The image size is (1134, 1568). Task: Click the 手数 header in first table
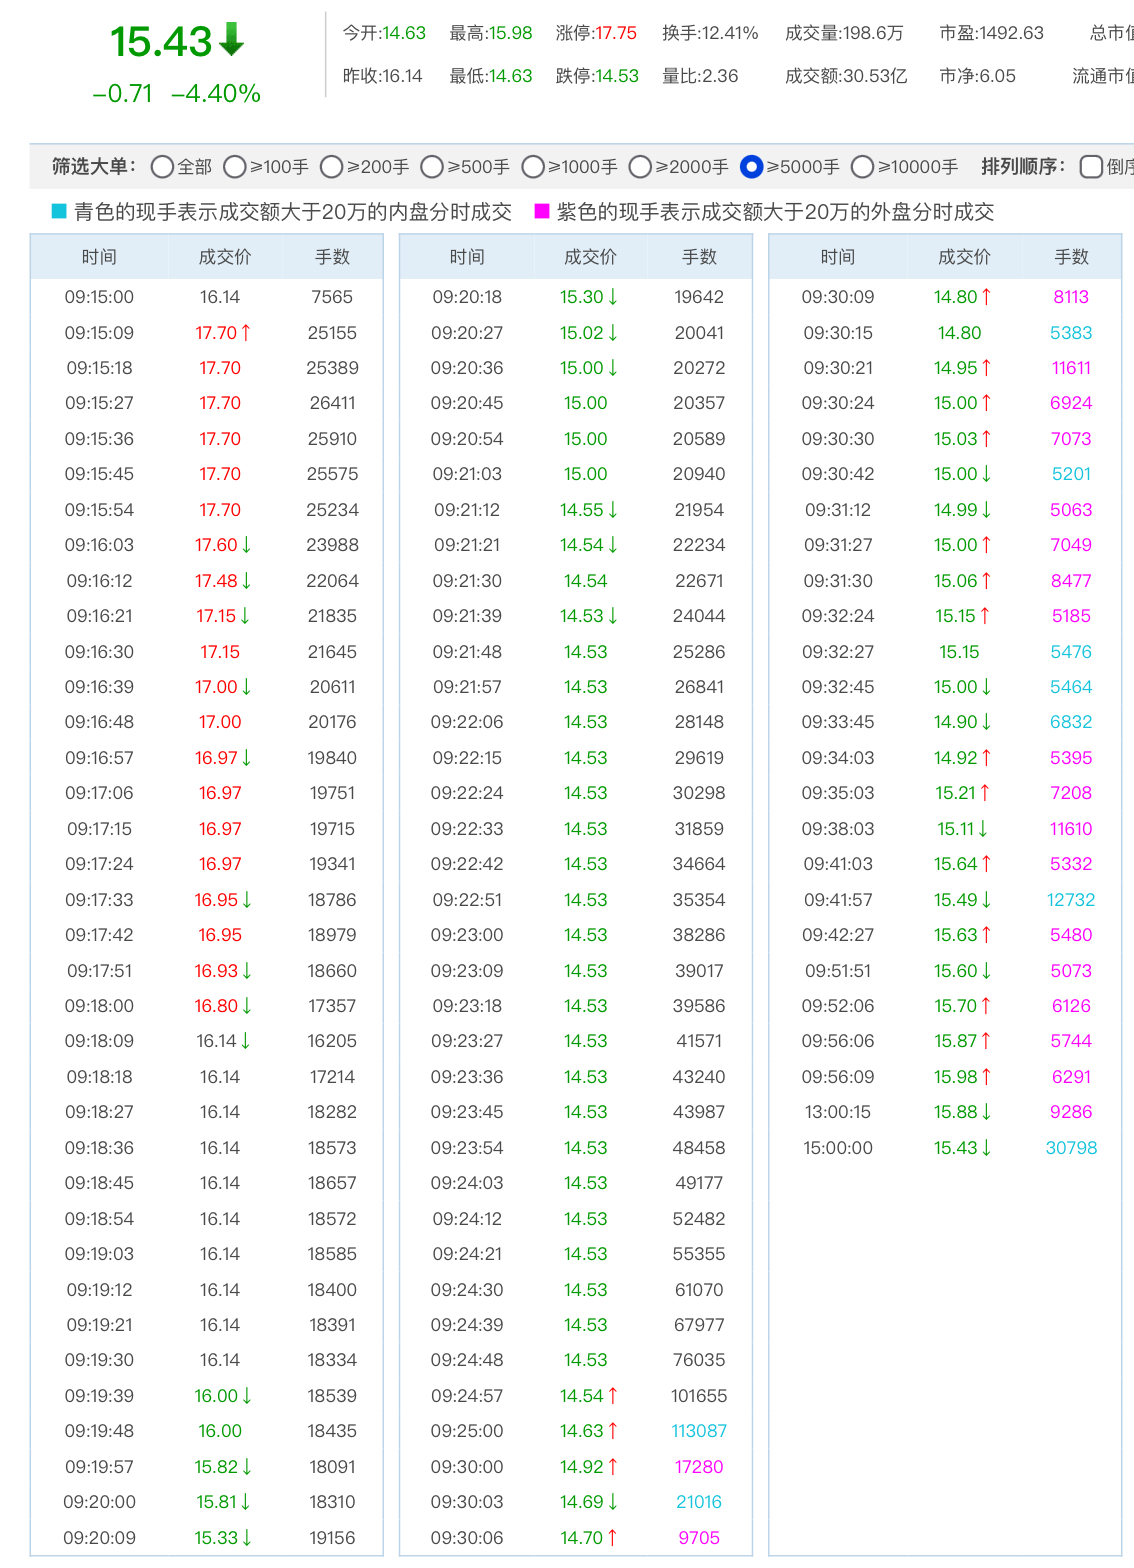[332, 257]
